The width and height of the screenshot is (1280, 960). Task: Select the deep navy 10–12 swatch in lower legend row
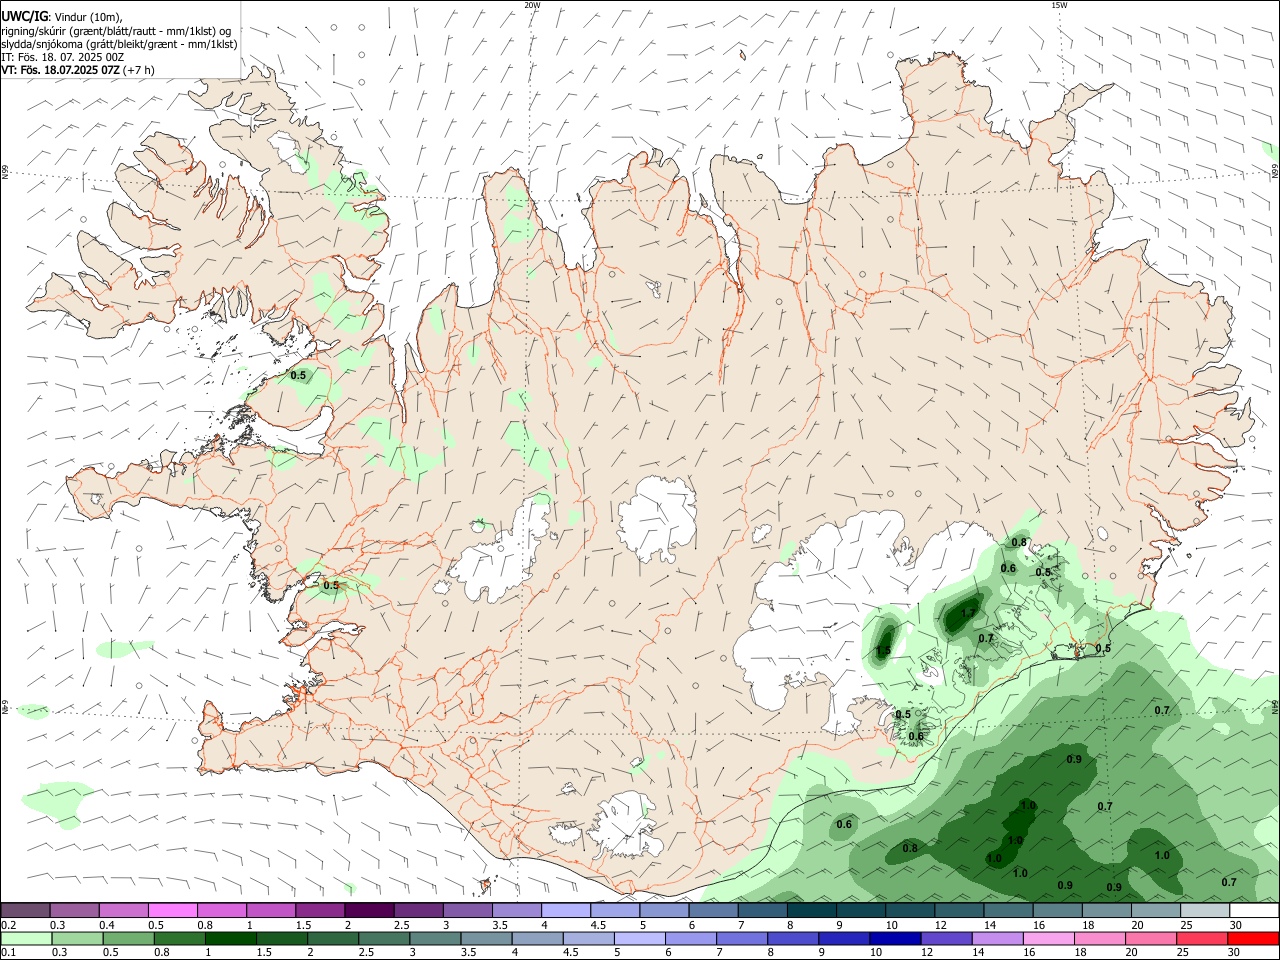click(894, 939)
